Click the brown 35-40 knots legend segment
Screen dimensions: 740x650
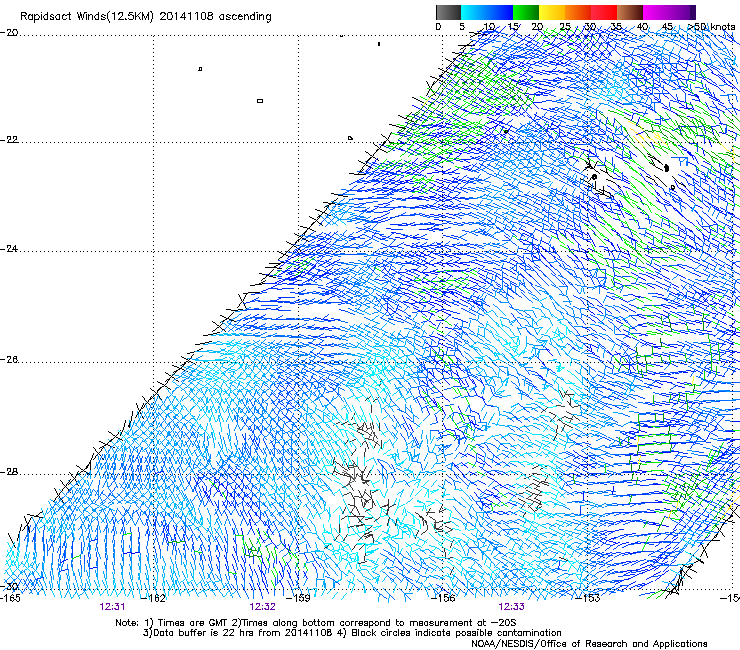pos(631,12)
